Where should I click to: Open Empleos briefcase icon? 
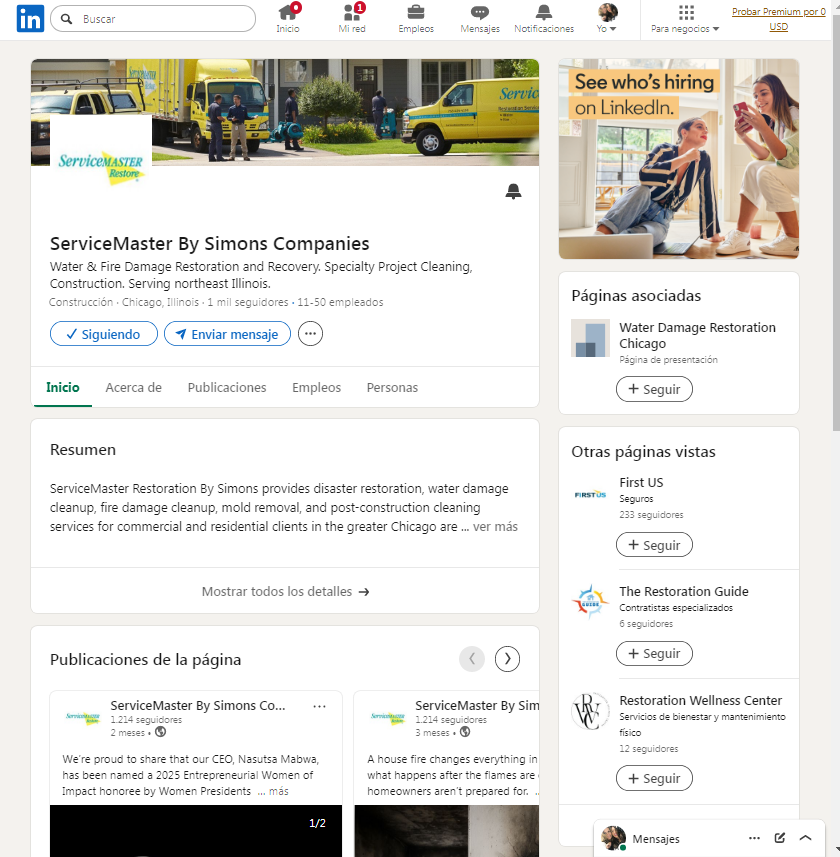416,19
